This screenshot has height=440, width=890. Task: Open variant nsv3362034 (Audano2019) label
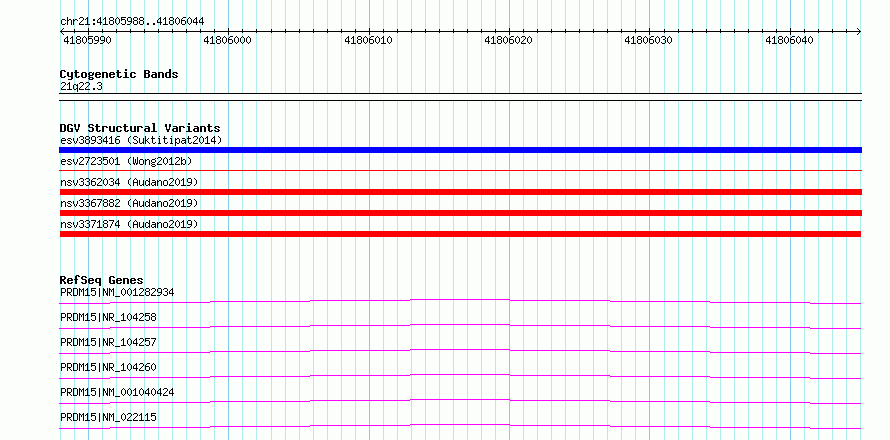(129, 182)
